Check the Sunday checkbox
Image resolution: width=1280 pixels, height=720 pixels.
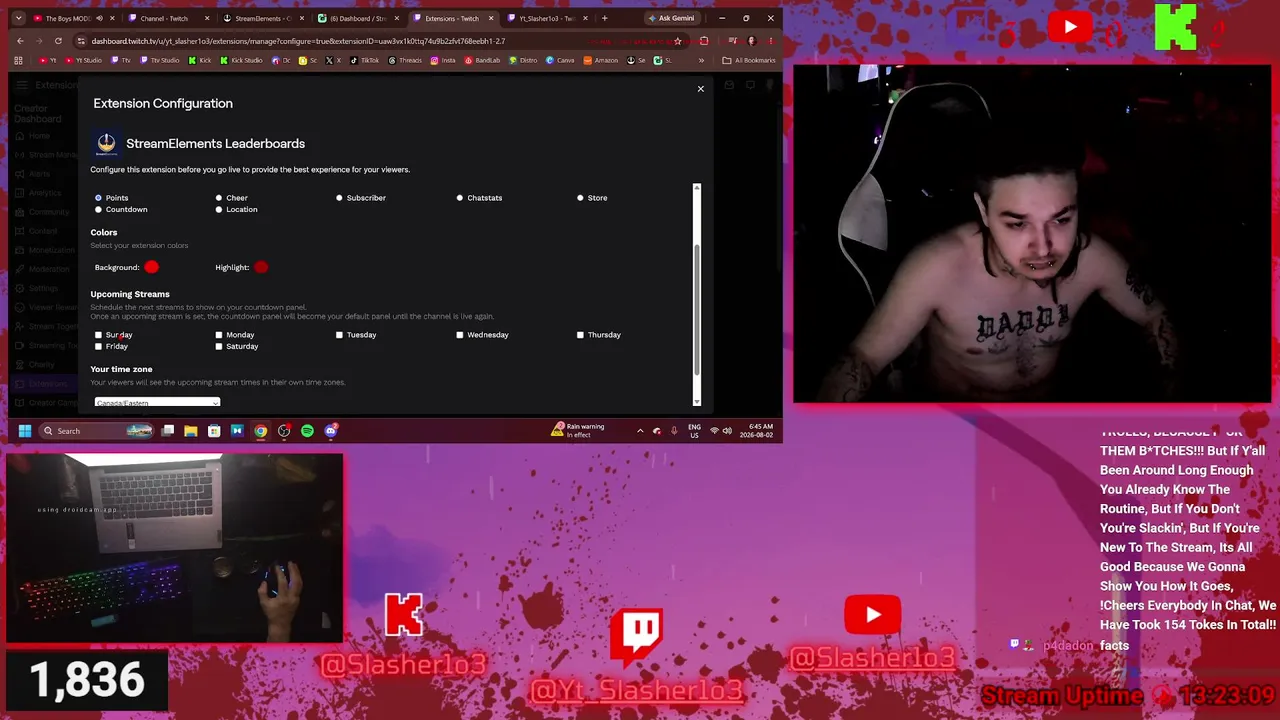point(98,335)
